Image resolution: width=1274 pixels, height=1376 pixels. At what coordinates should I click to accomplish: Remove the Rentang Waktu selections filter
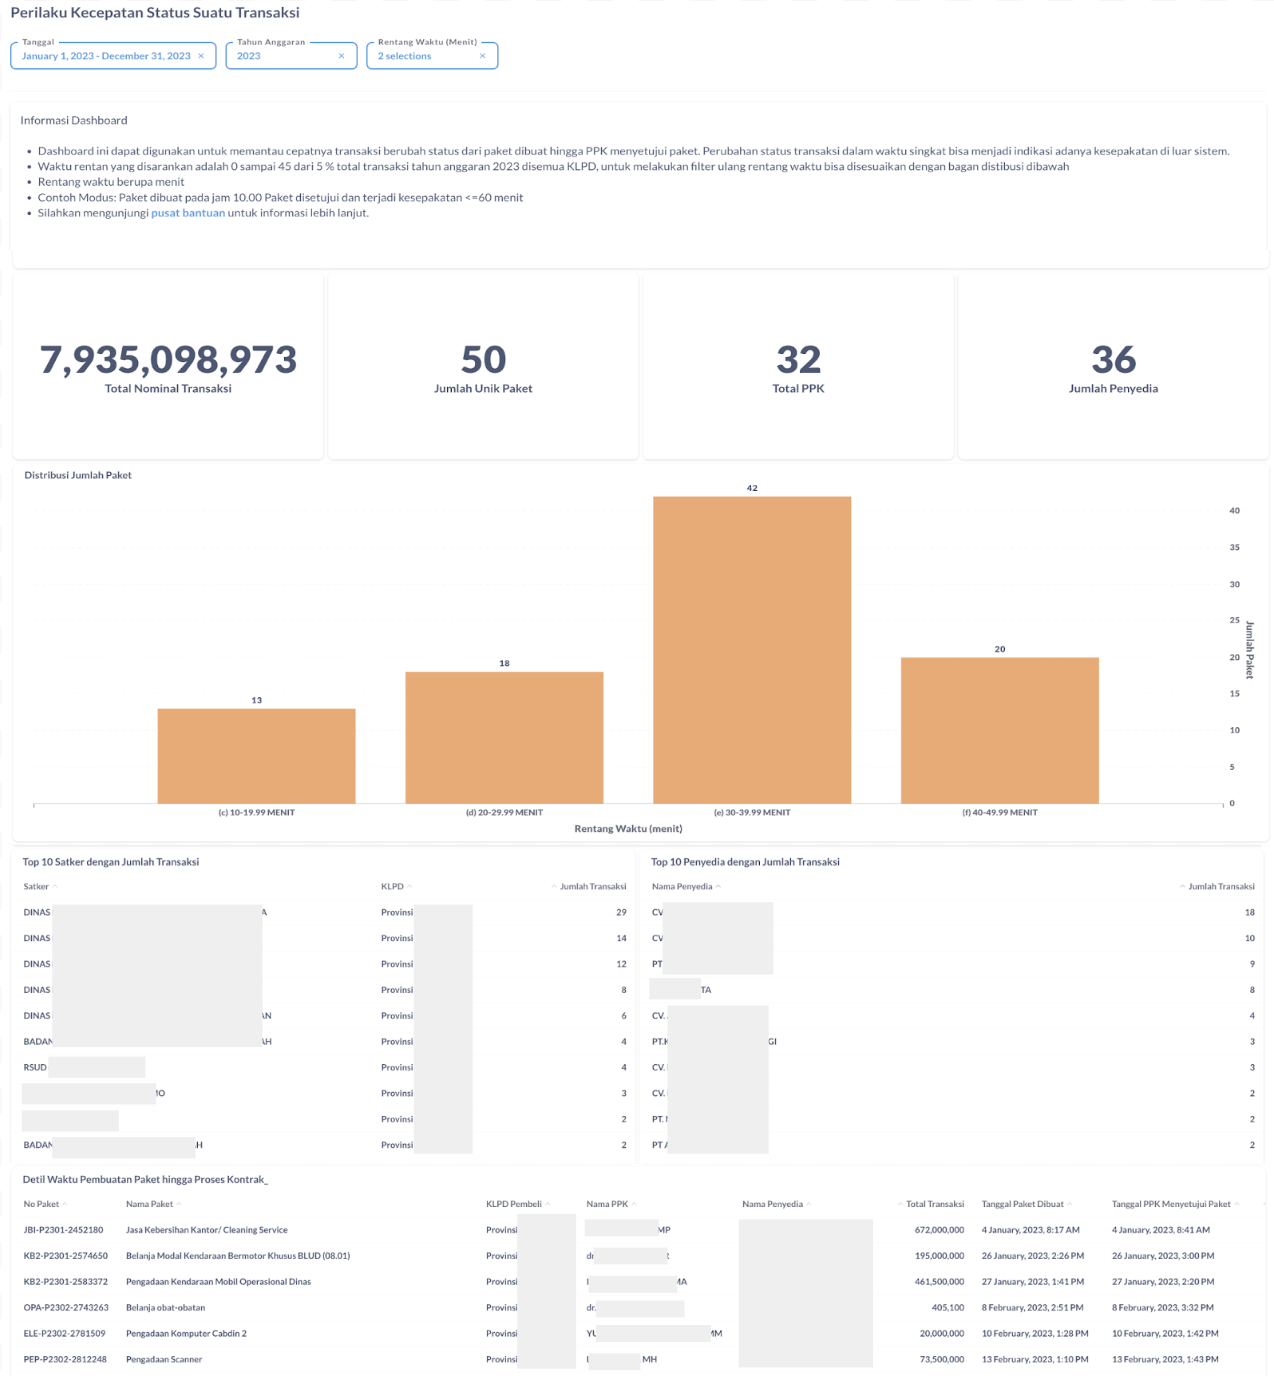[x=482, y=56]
